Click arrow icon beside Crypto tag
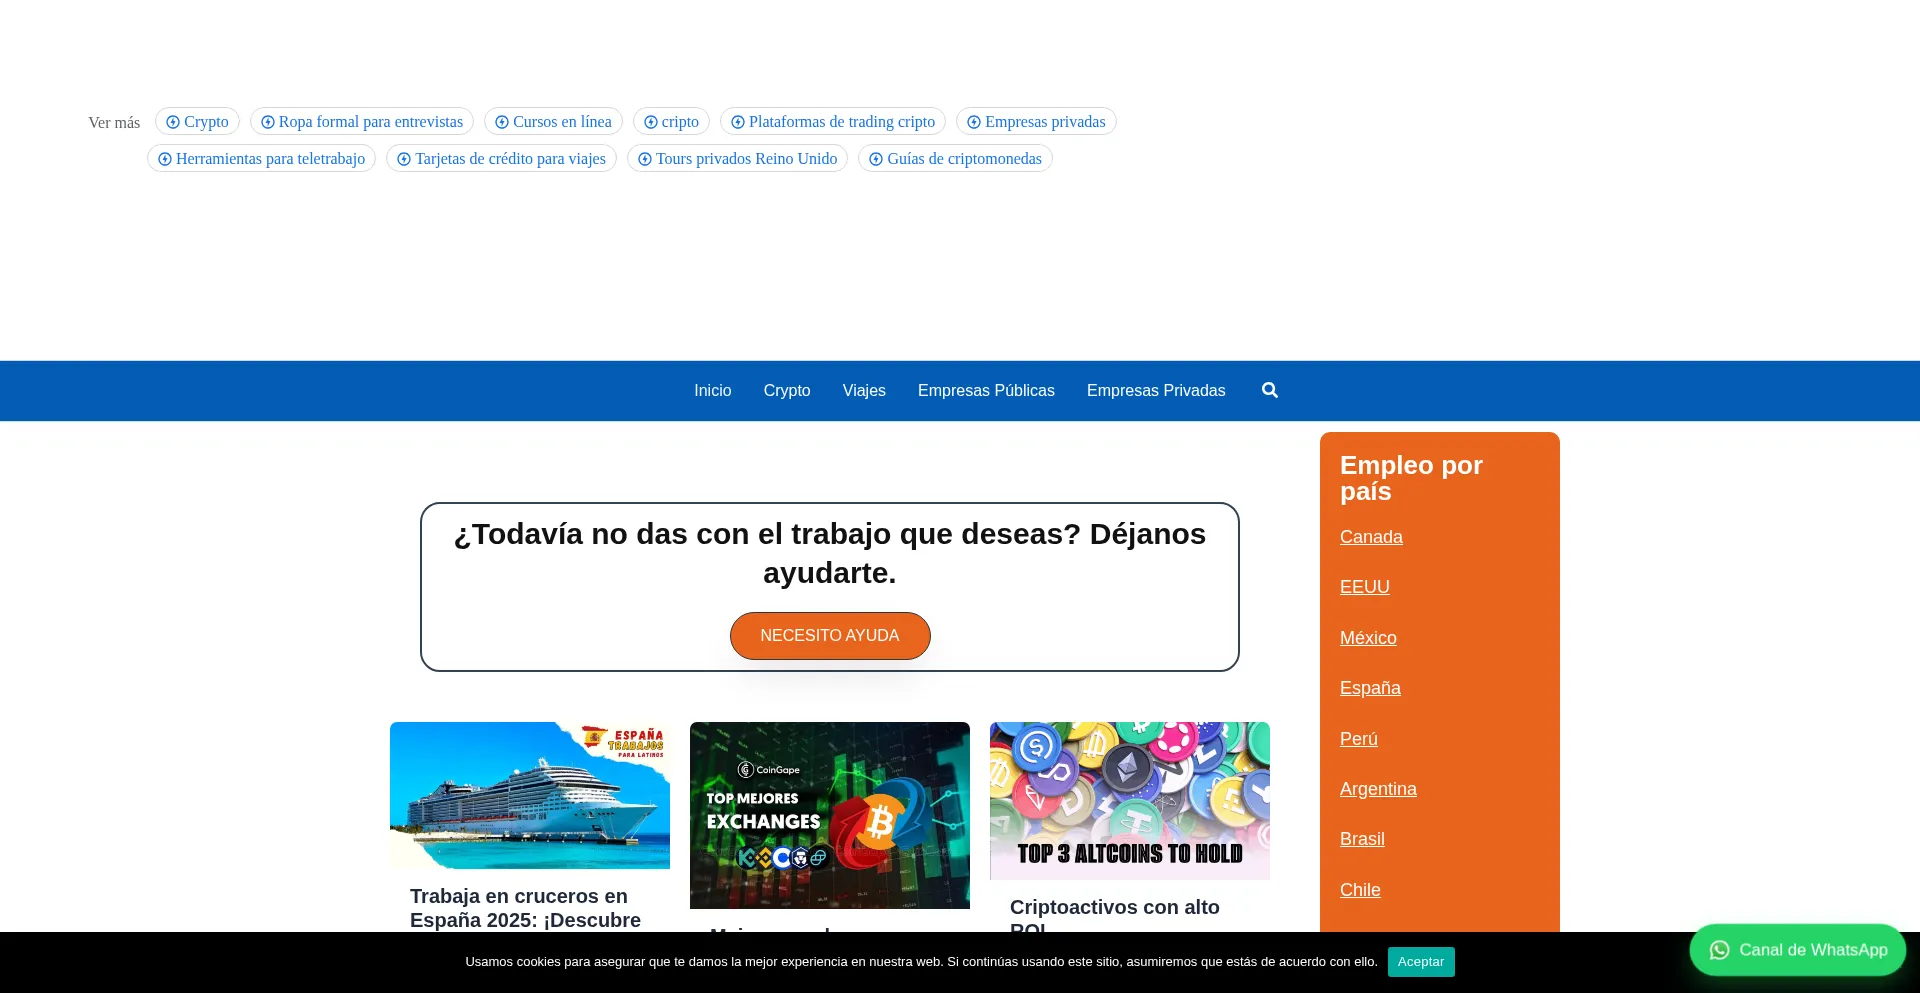This screenshot has width=1920, height=993. tap(173, 122)
